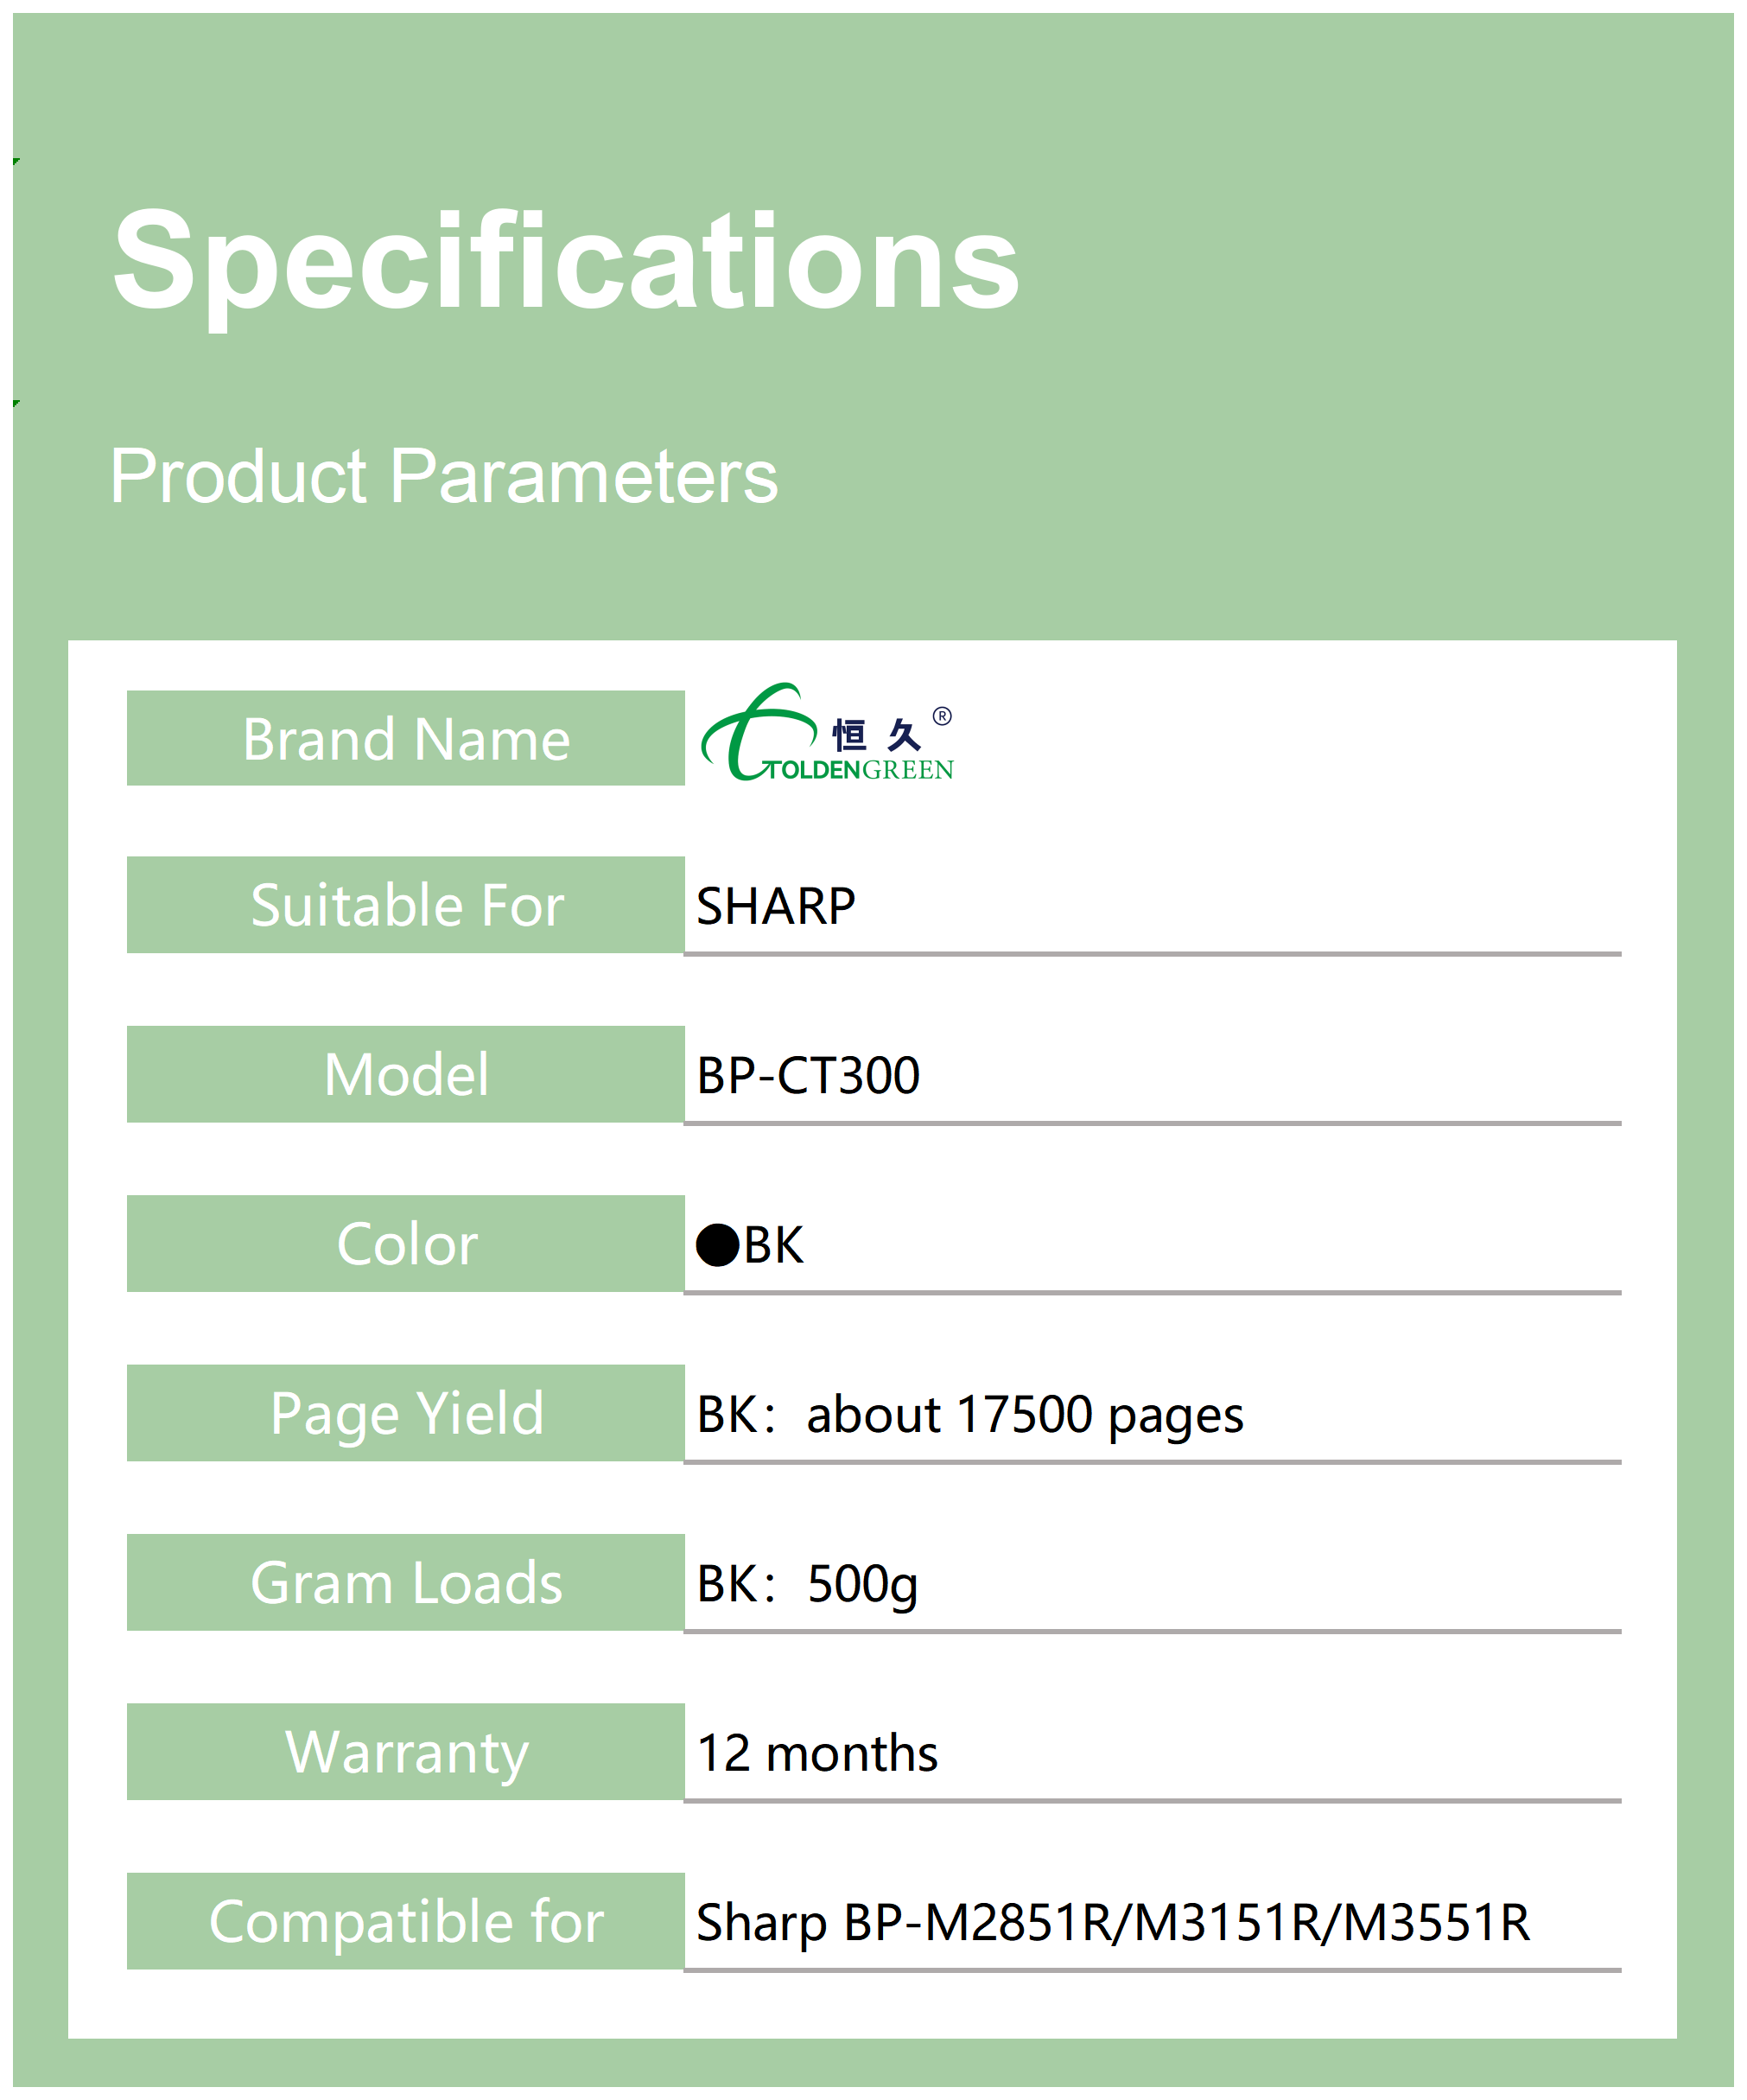Click the Compatible for label
This screenshot has width=1747, height=2100.
(406, 1921)
